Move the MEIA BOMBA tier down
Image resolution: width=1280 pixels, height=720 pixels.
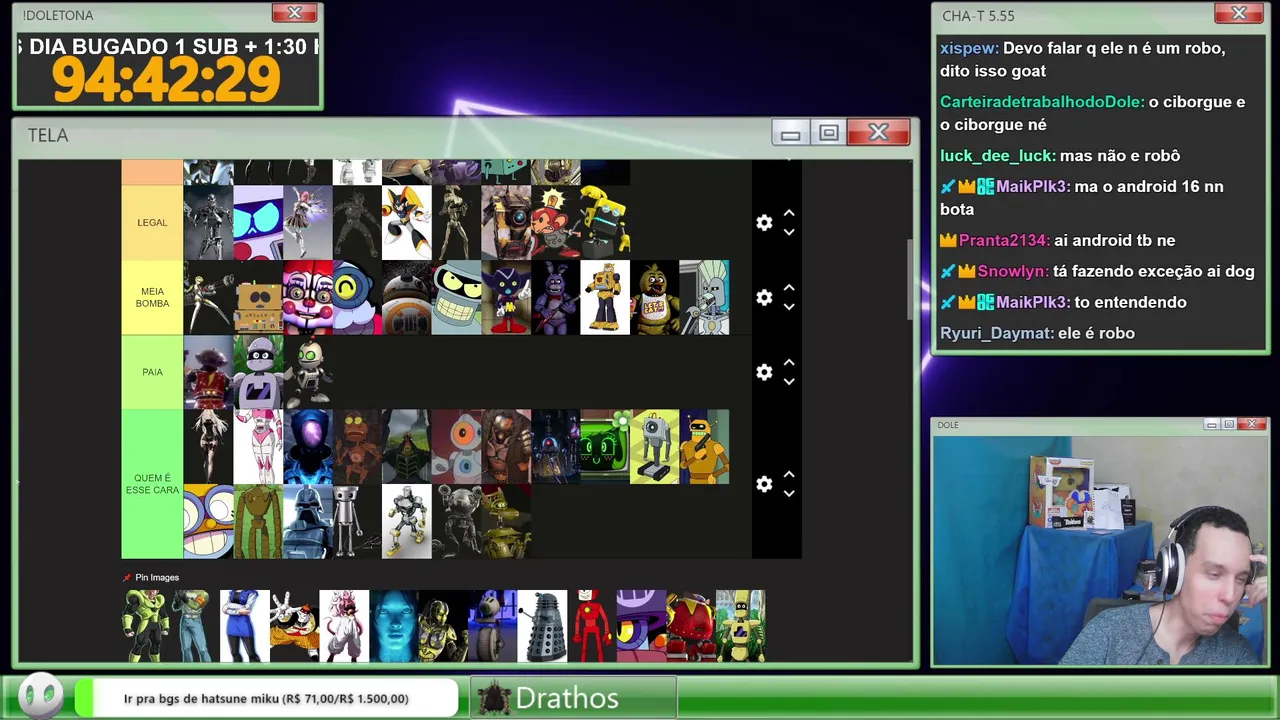tap(789, 307)
